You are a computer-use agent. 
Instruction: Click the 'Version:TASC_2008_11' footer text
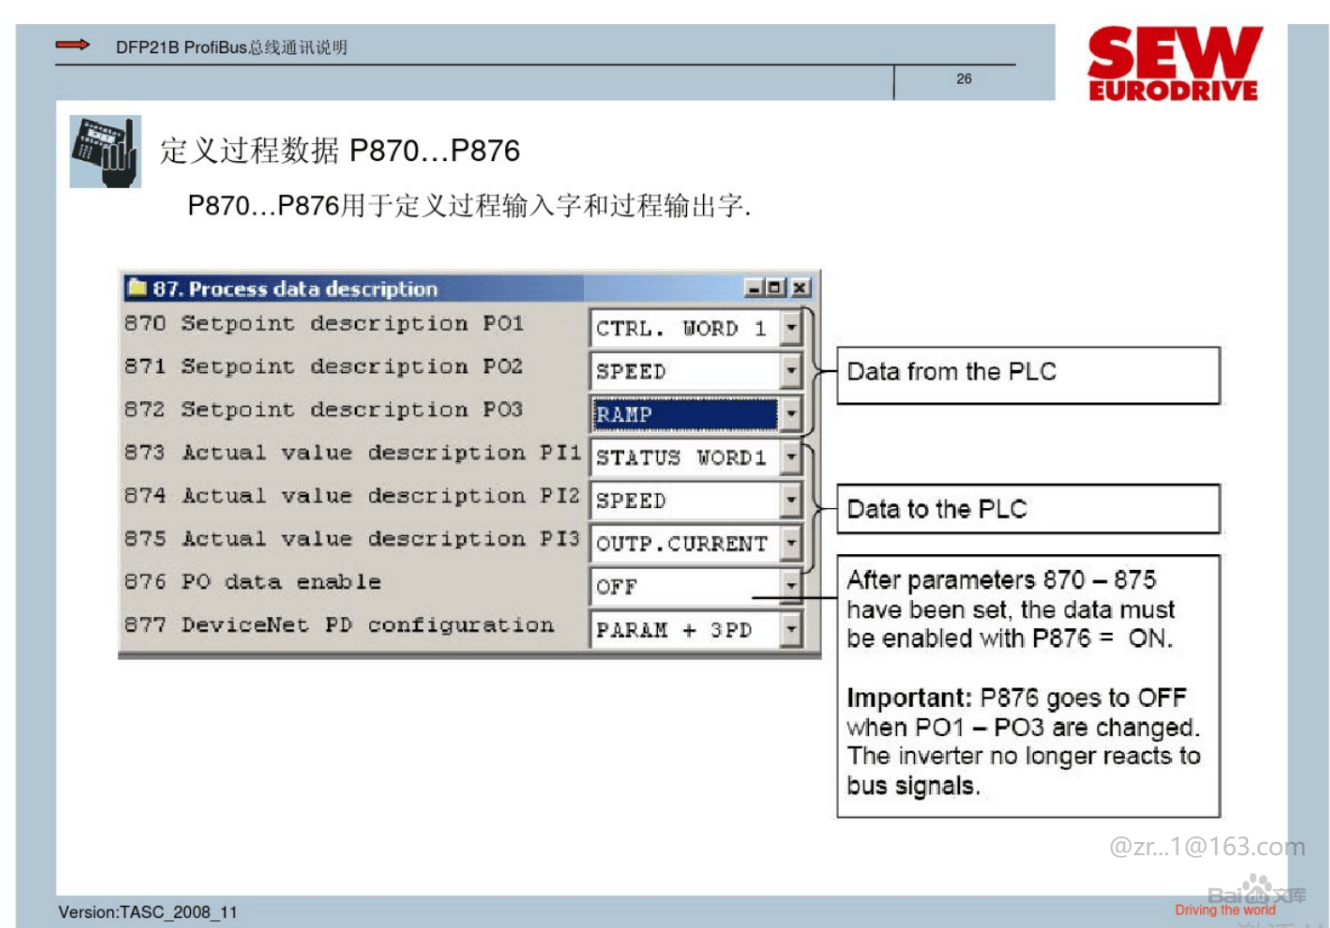coord(148,912)
